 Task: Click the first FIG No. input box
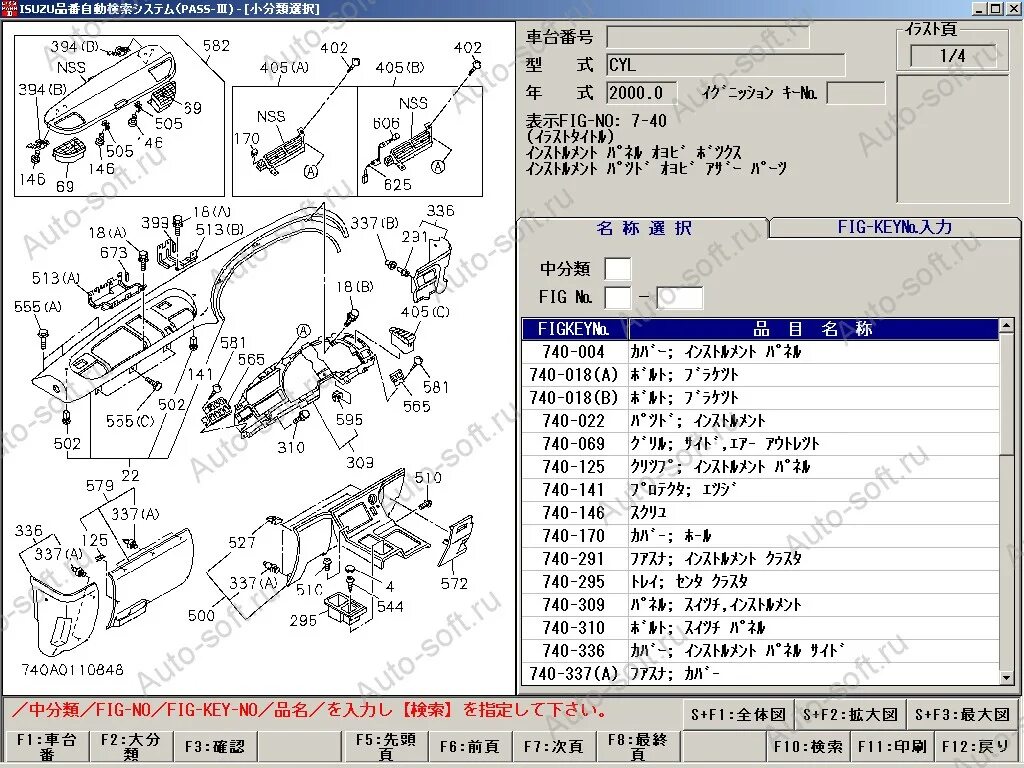tap(618, 297)
